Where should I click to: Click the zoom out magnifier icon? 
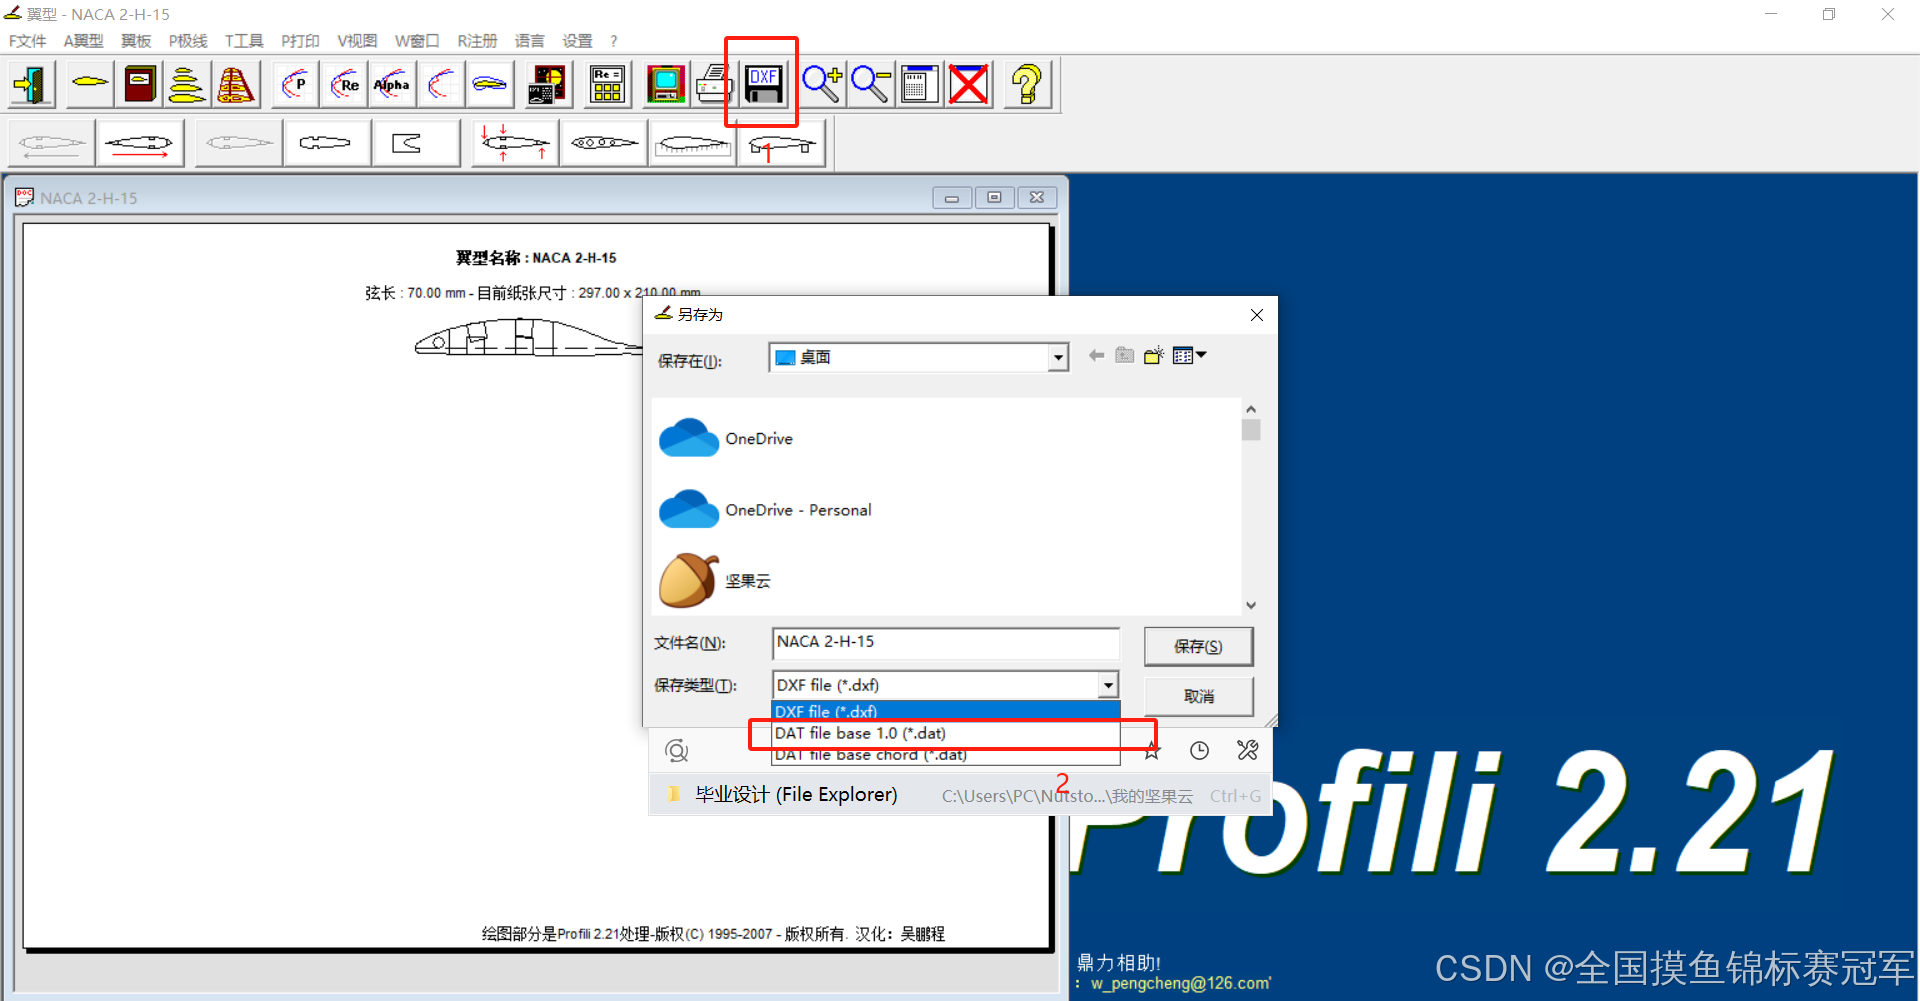tap(871, 84)
